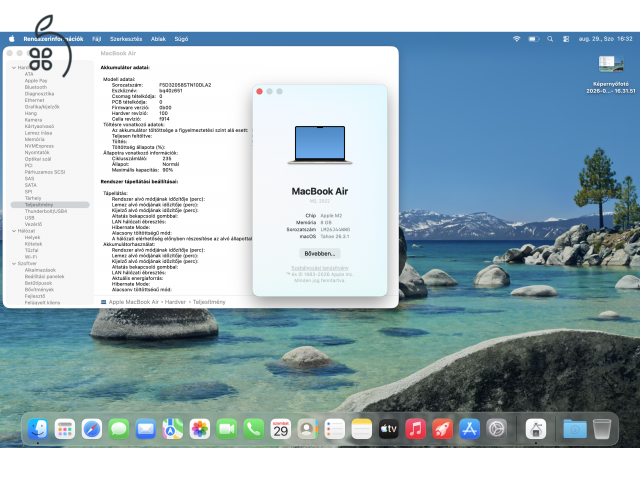Select Bluetooth in the sidebar
This screenshot has height=480, width=640.
(x=36, y=87)
